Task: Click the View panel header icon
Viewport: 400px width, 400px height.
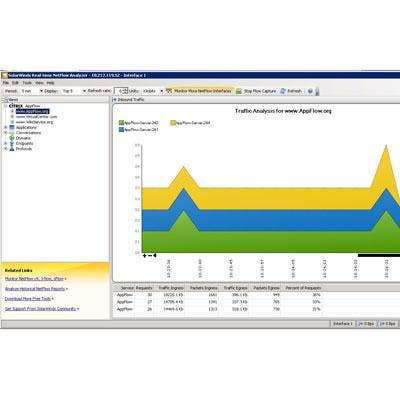Action: click(x=5, y=100)
